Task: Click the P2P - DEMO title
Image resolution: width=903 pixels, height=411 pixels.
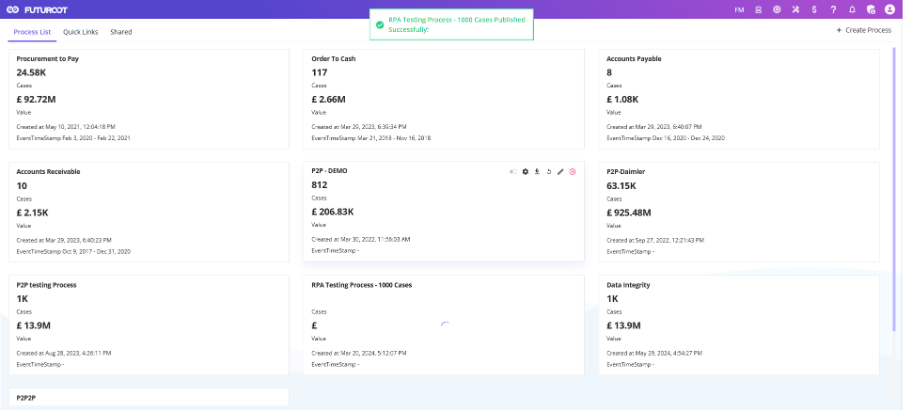Action: coord(329,171)
